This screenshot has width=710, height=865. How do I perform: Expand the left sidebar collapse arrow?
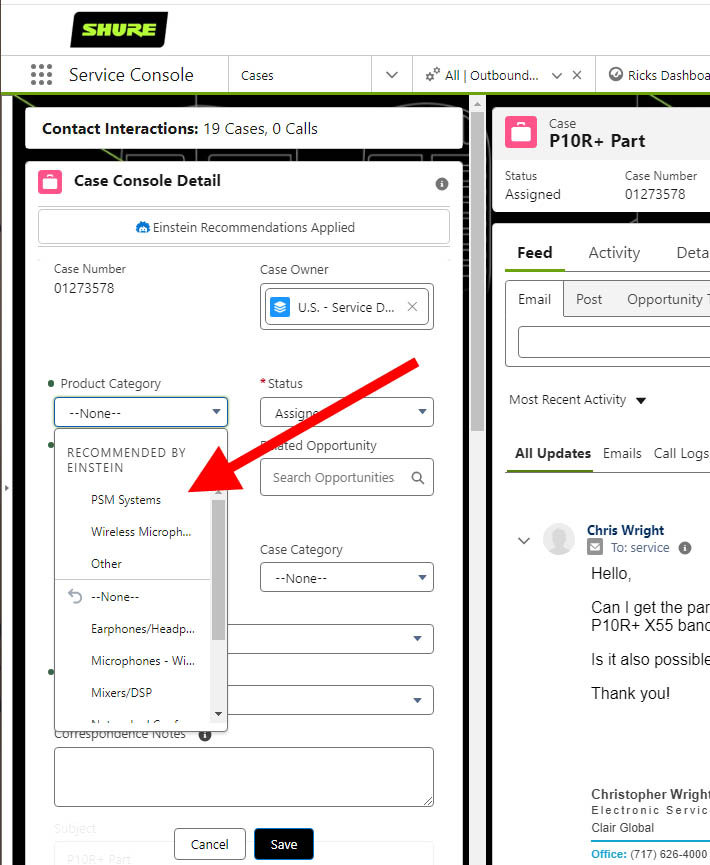[7, 488]
